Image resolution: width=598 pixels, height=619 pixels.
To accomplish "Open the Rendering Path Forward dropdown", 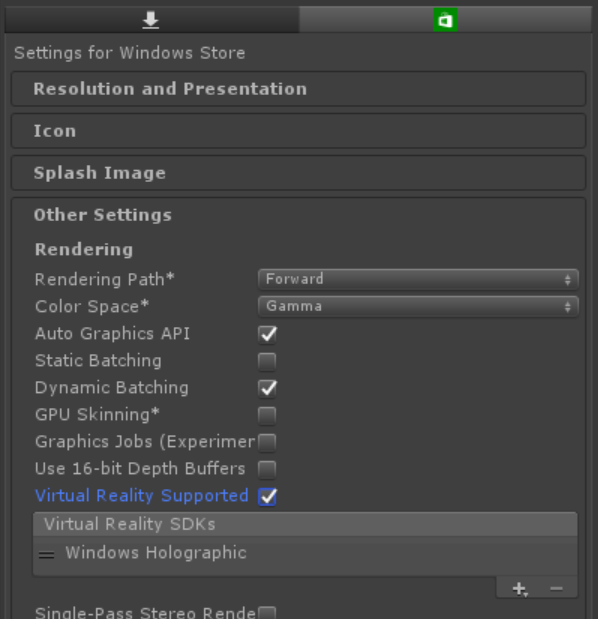I will (x=418, y=279).
